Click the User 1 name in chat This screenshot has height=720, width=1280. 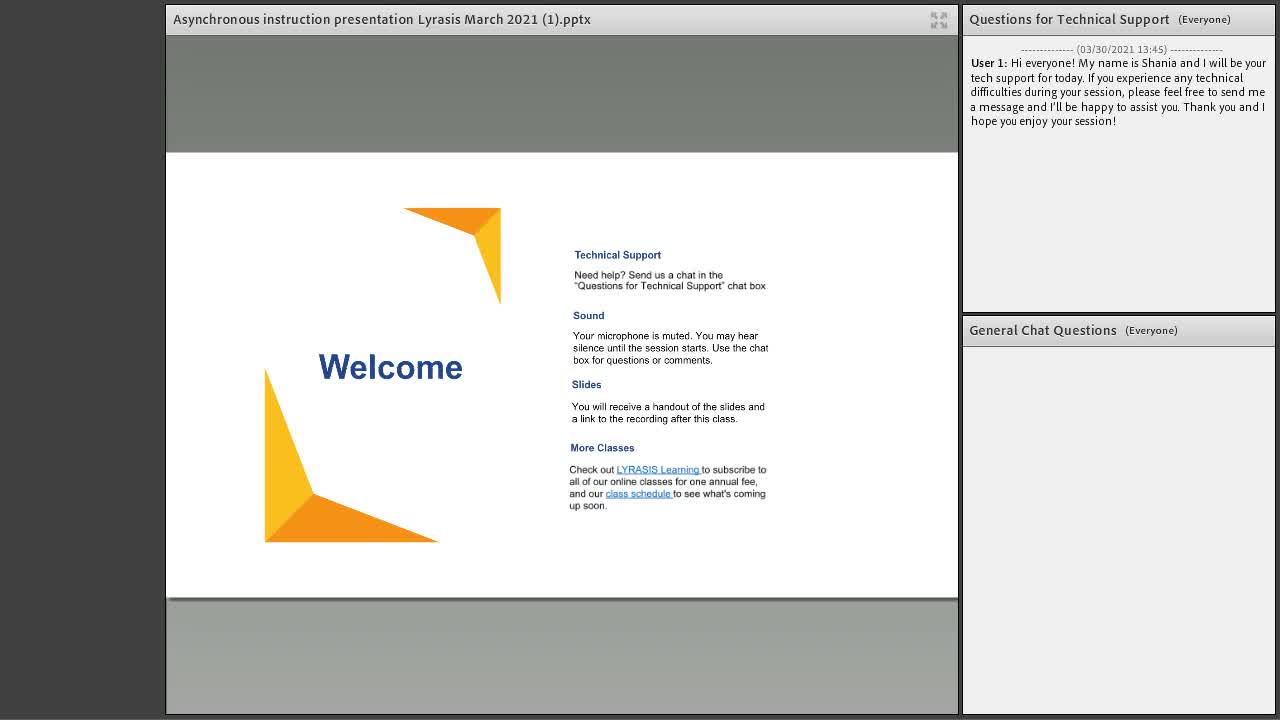988,63
